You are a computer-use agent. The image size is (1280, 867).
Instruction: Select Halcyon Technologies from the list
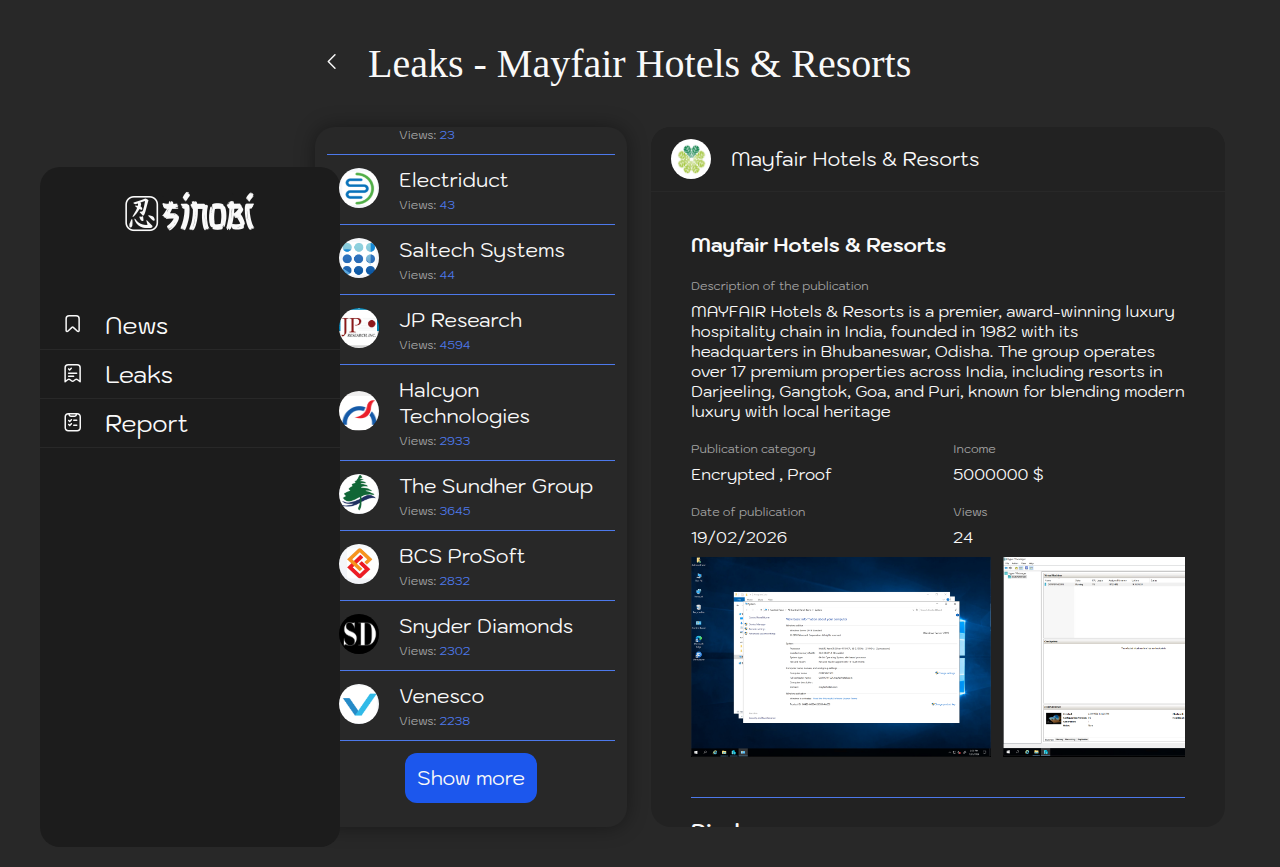[x=464, y=403]
